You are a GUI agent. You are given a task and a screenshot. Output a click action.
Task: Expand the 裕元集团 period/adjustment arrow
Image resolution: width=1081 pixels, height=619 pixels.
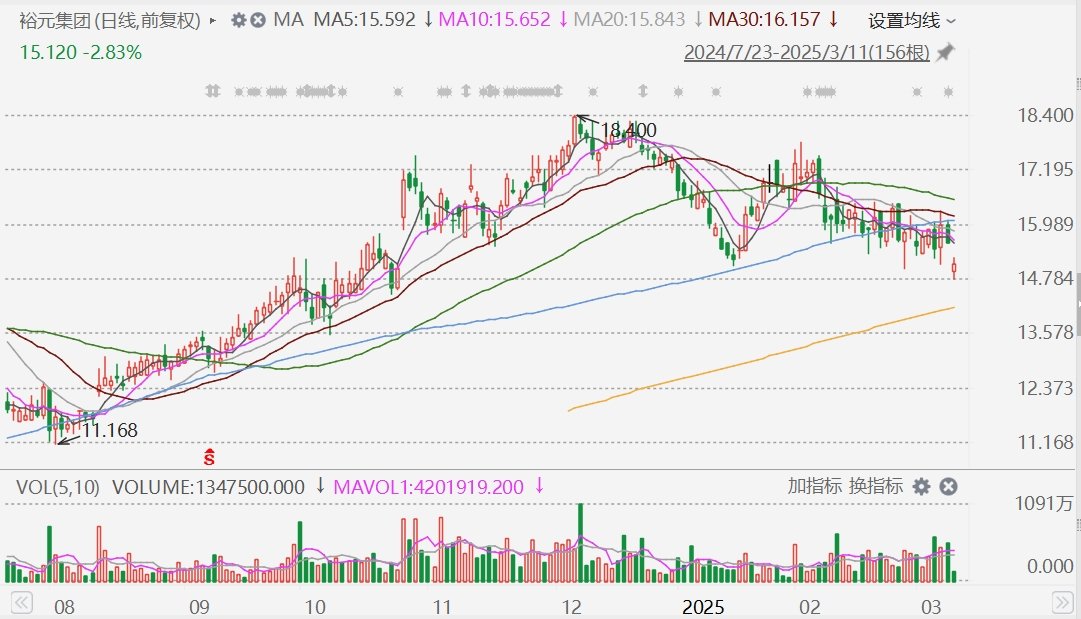213,20
